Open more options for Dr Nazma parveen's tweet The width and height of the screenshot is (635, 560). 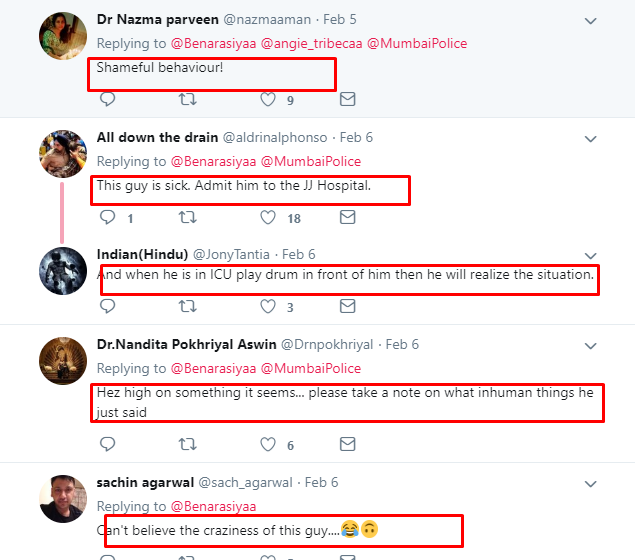591,20
